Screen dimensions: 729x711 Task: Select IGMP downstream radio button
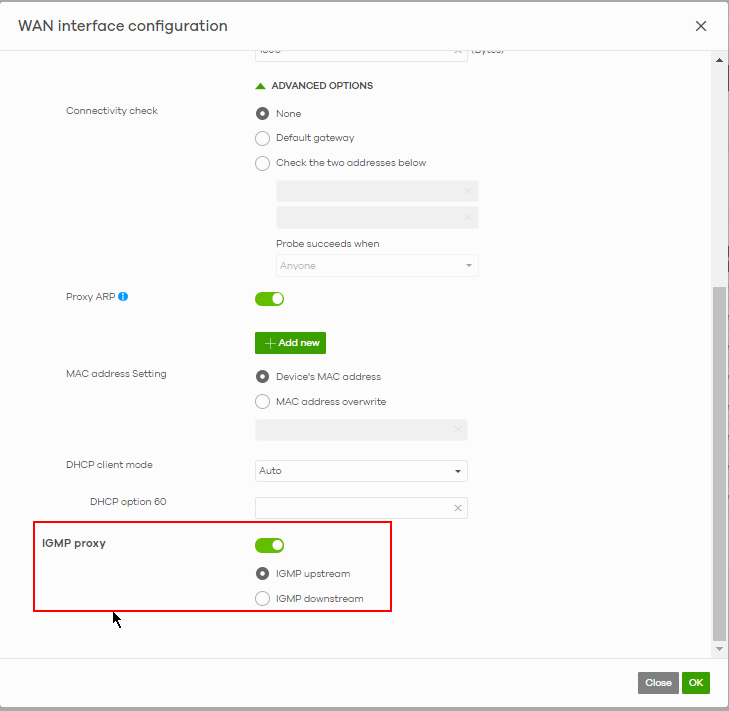point(263,599)
